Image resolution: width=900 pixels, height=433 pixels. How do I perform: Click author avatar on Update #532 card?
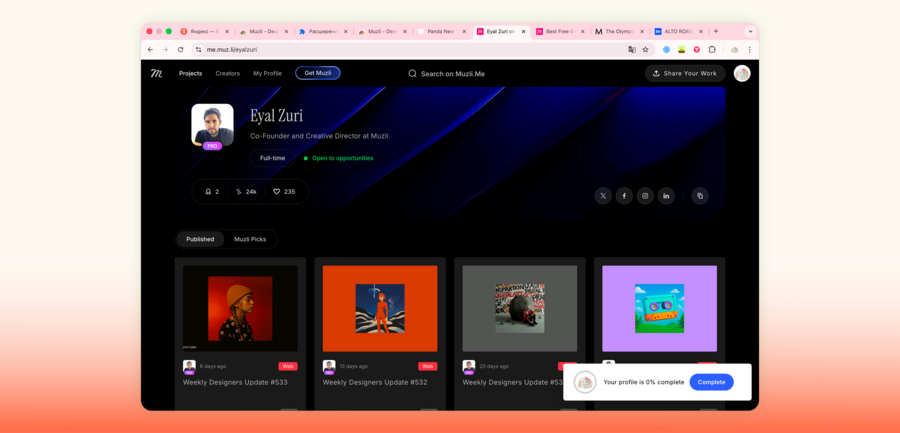pos(329,366)
